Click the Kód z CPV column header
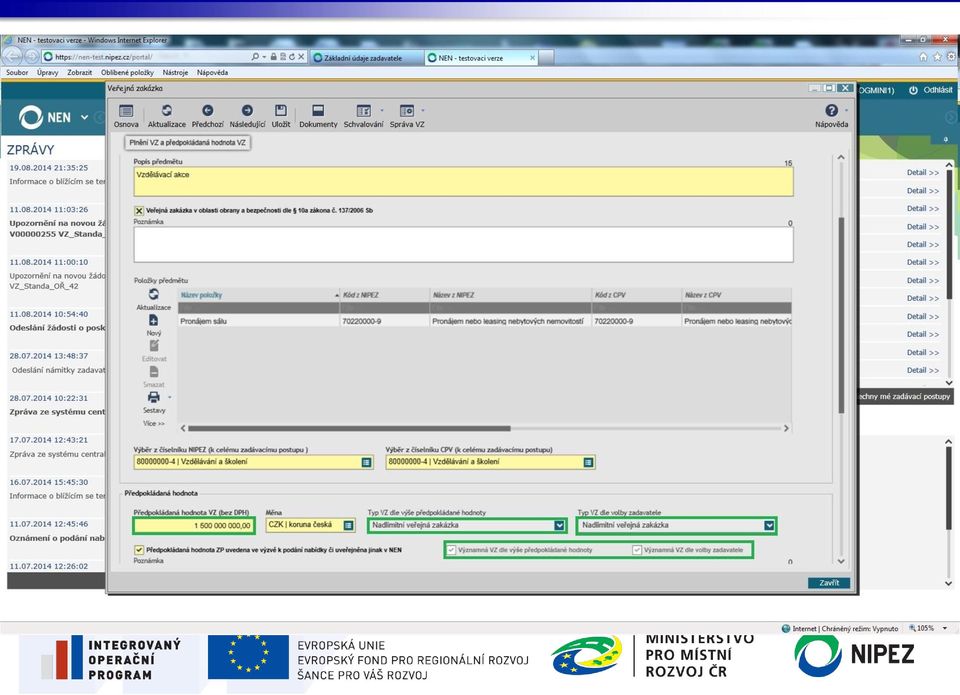This screenshot has height=695, width=960. click(x=637, y=295)
